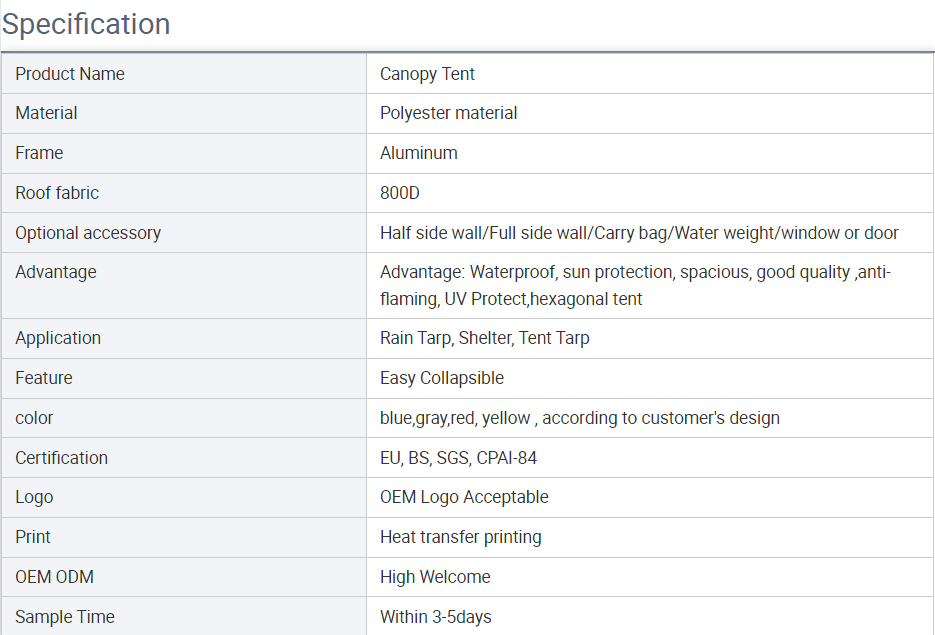Screen dimensions: 935x635
Task: Click Rain Tarp, Shelter application value
Action: click(484, 338)
